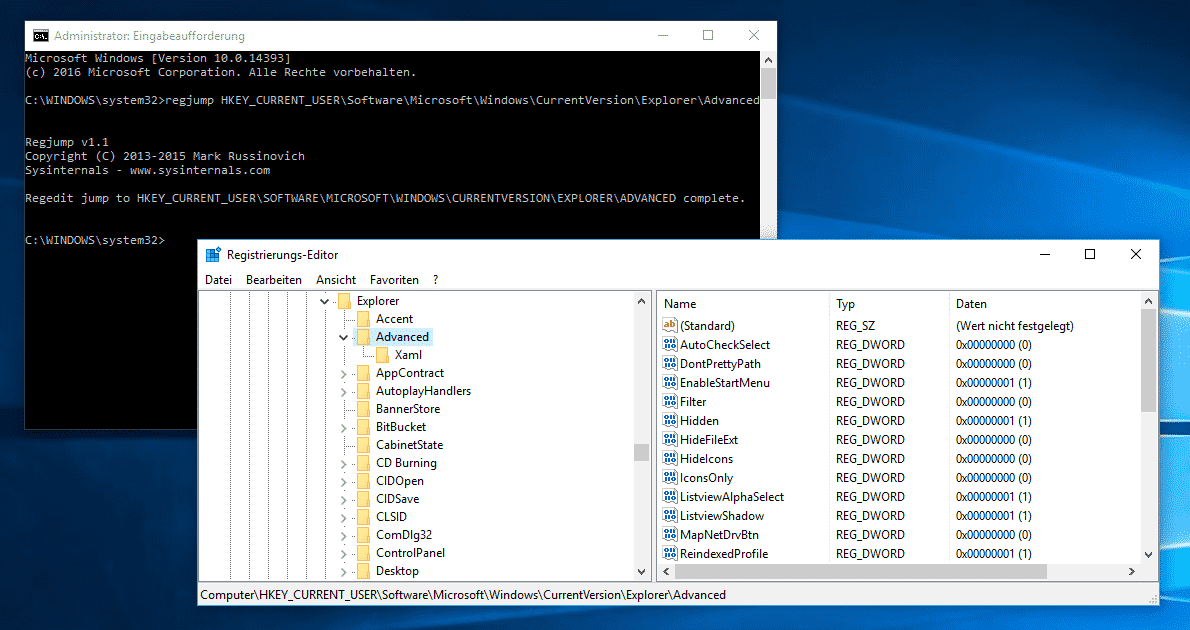Viewport: 1190px width, 630px height.
Task: Select the HideIcons DWORD icon
Action: [x=669, y=458]
